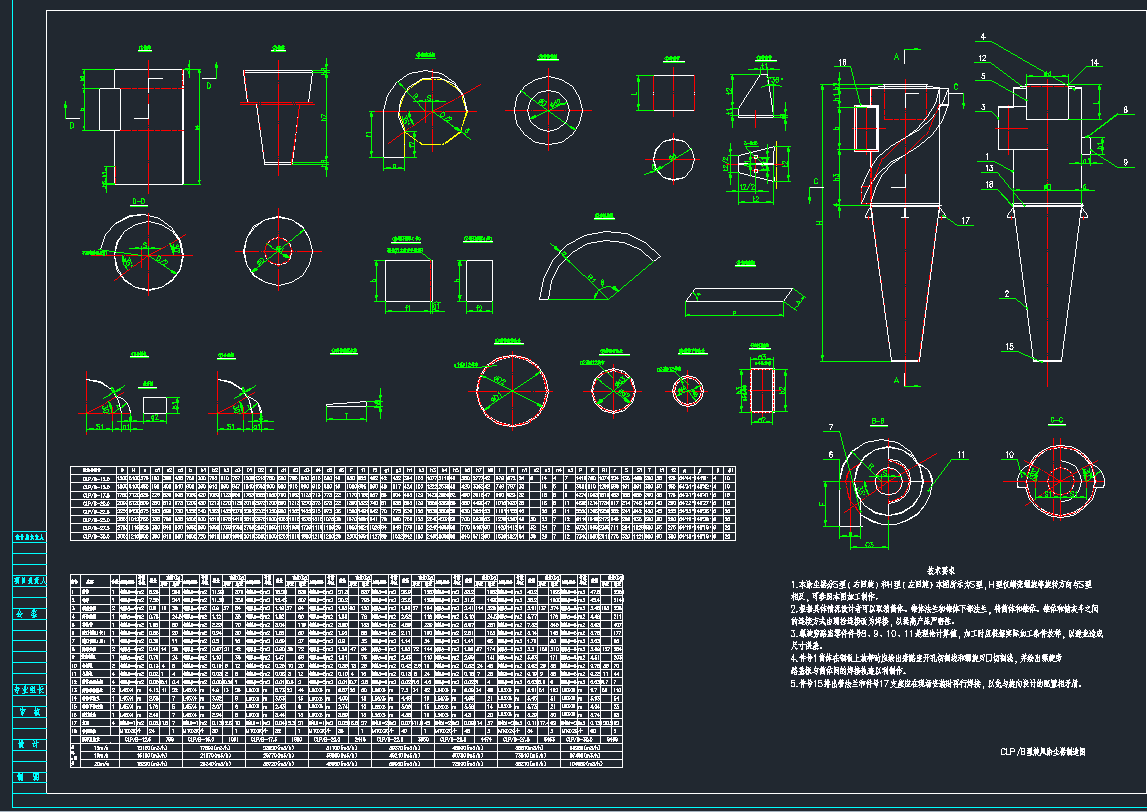Click part callout number 10

click(1009, 455)
